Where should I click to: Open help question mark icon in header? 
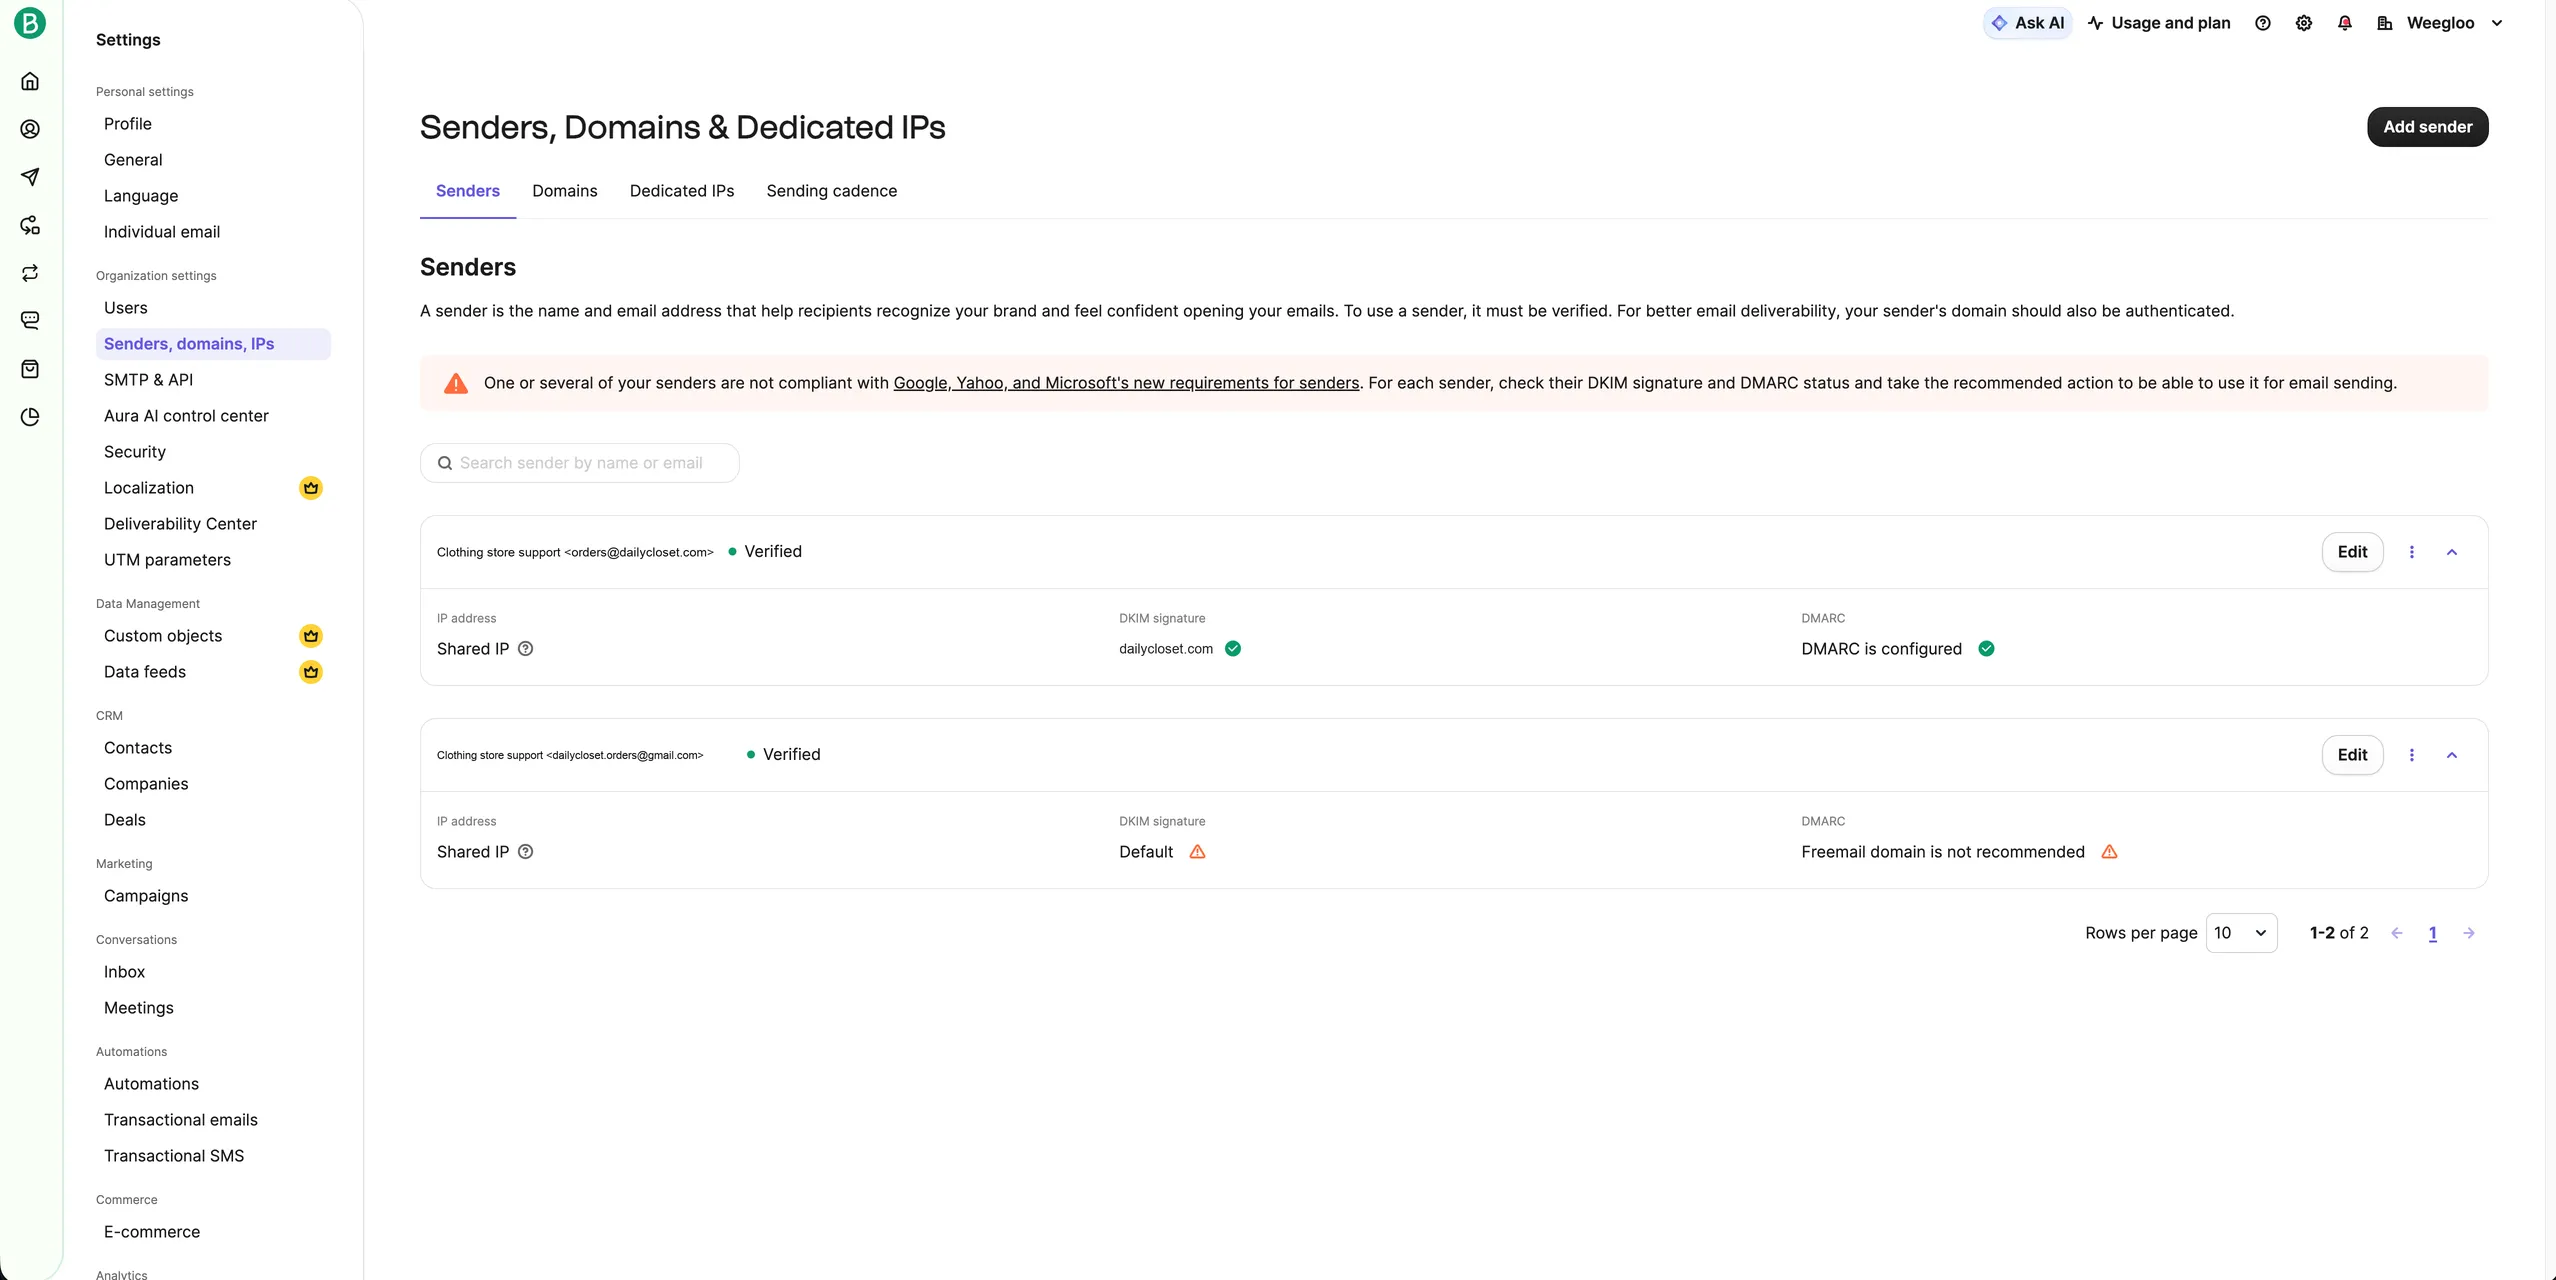2263,23
